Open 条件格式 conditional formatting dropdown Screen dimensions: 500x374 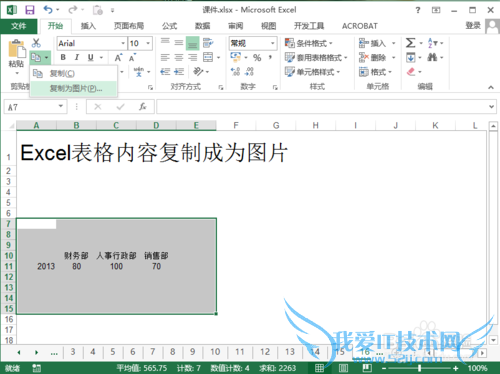[x=308, y=43]
